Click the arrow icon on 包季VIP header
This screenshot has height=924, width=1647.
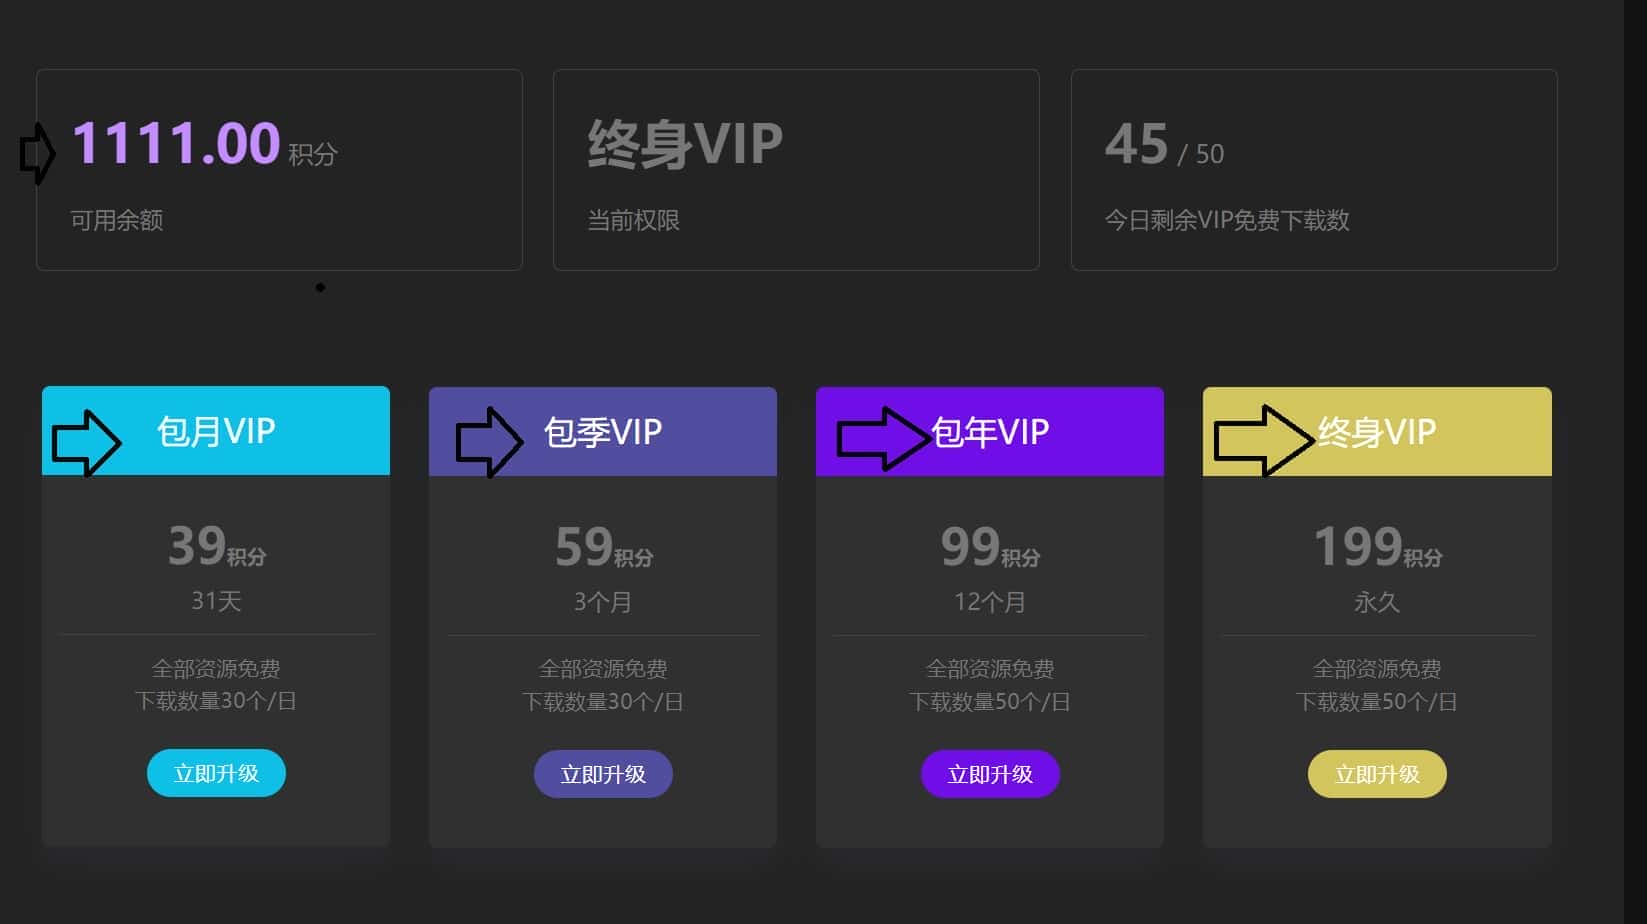coord(488,441)
